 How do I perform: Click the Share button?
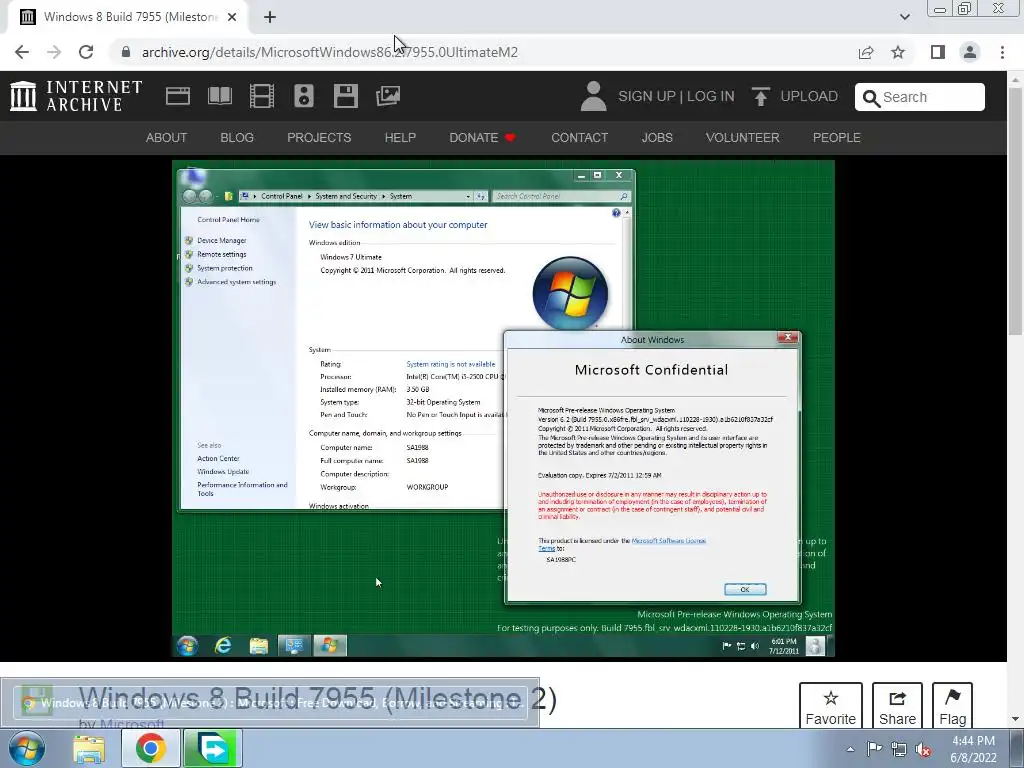[x=897, y=707]
